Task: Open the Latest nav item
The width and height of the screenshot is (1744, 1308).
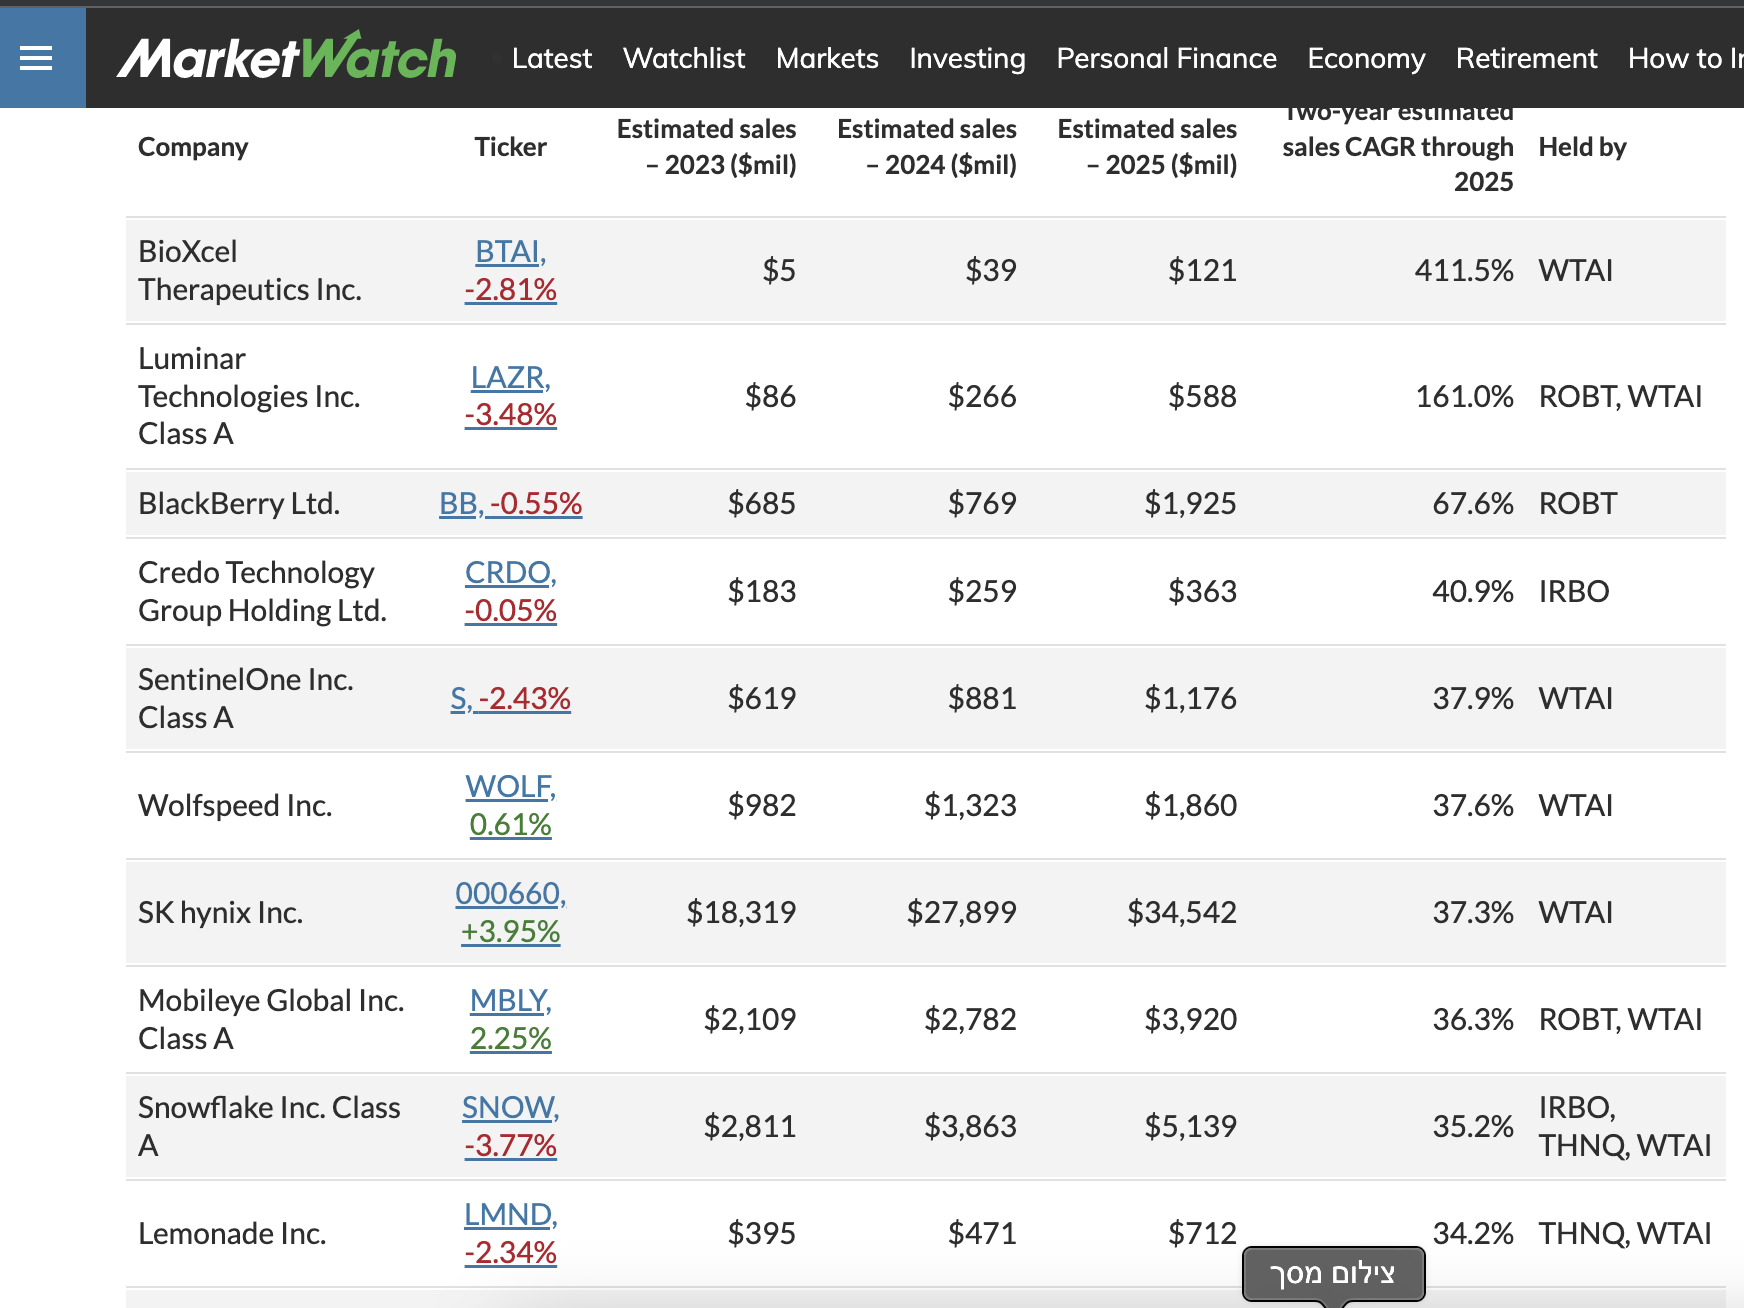Action: (x=551, y=58)
